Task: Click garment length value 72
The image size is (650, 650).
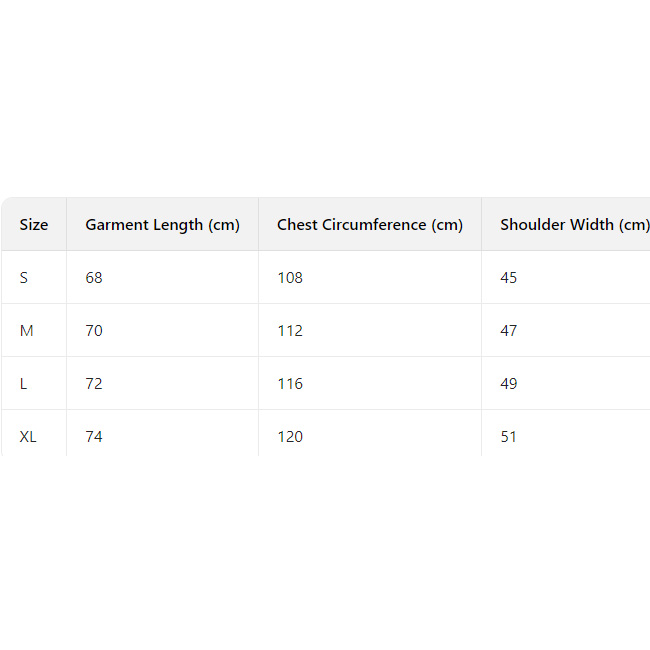Action: [94, 384]
